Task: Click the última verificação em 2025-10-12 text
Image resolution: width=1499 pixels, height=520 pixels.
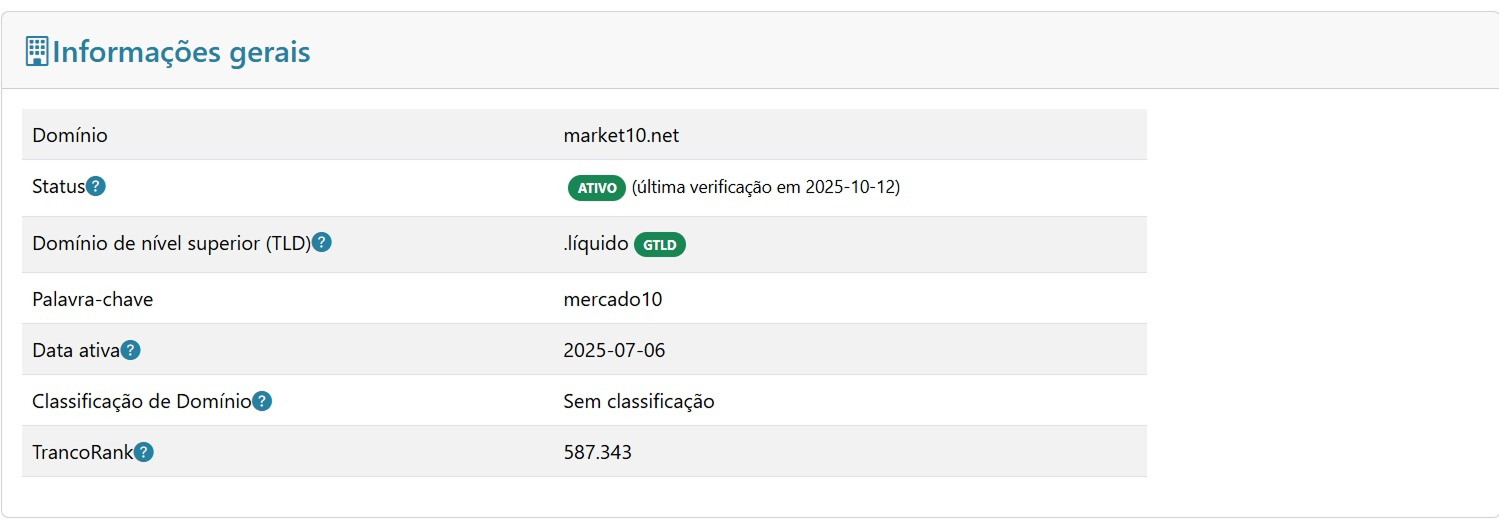Action: pos(766,187)
